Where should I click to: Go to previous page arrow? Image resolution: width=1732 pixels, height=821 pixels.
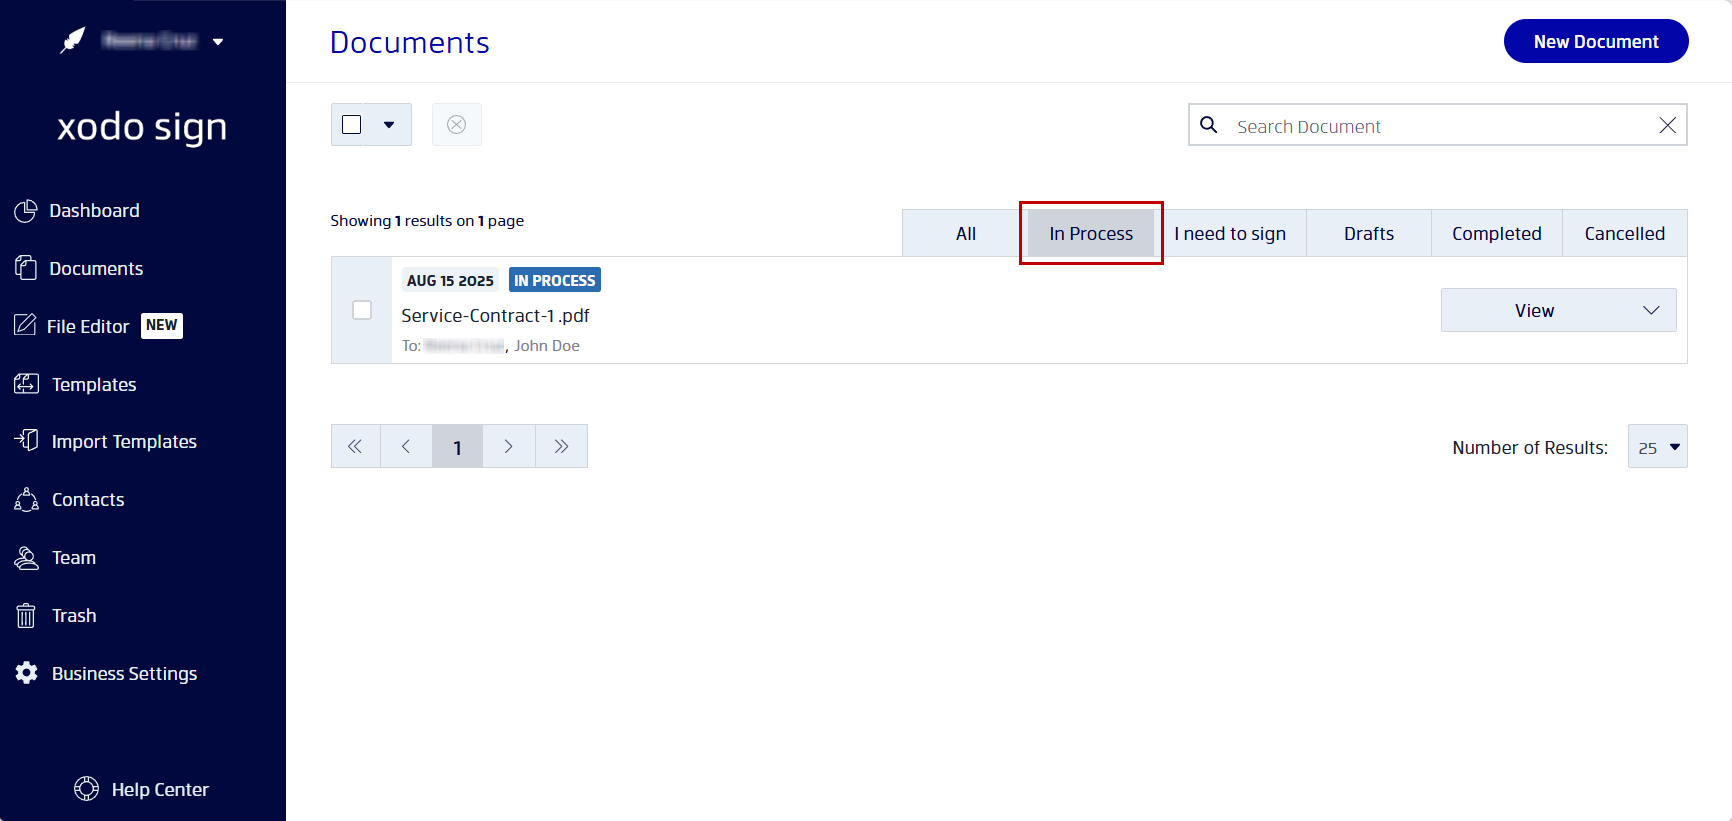[x=406, y=446]
